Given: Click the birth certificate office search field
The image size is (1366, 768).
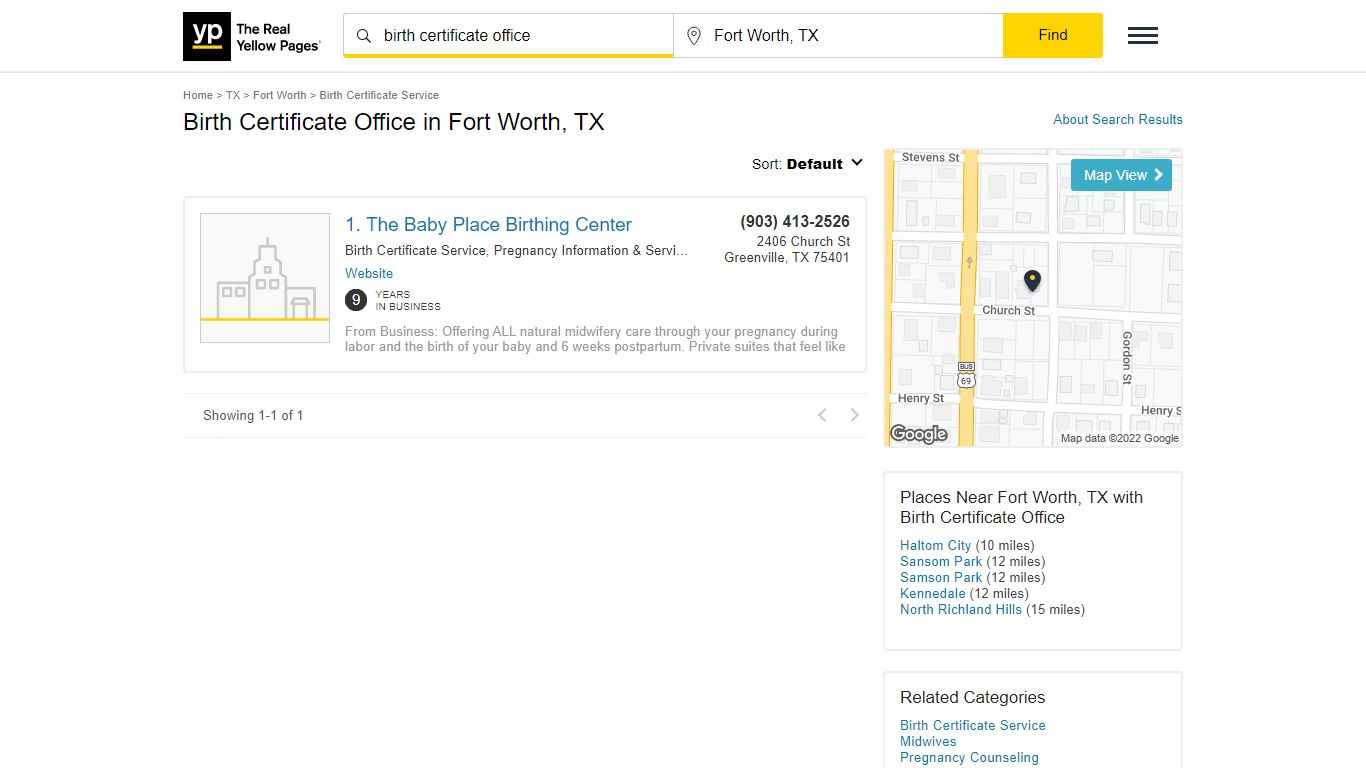Looking at the screenshot, I should 508,36.
